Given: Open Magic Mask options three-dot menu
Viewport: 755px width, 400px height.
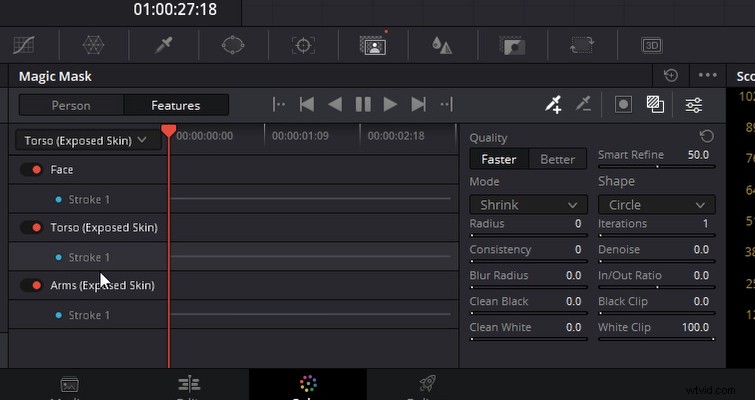Looking at the screenshot, I should pyautogui.click(x=707, y=75).
